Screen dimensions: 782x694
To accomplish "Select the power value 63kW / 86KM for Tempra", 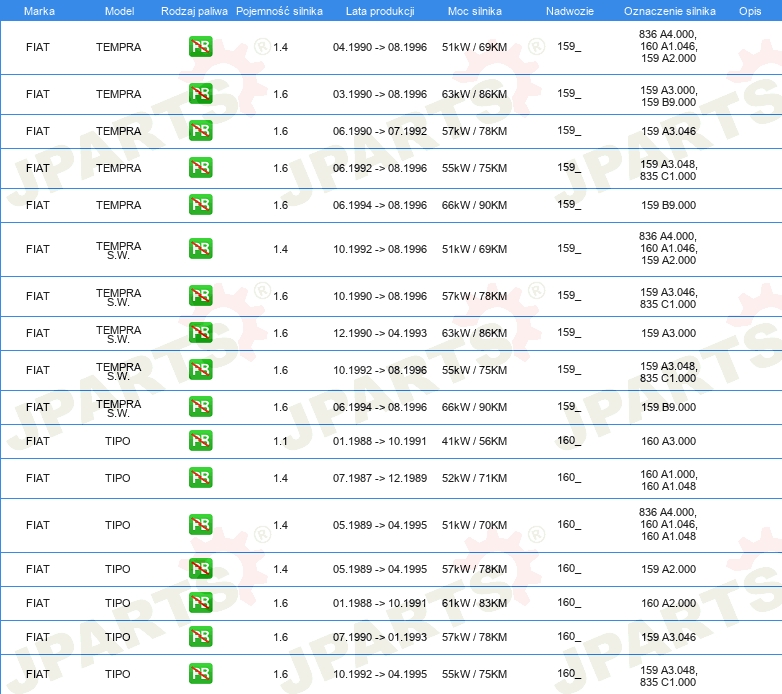I will tap(474, 94).
